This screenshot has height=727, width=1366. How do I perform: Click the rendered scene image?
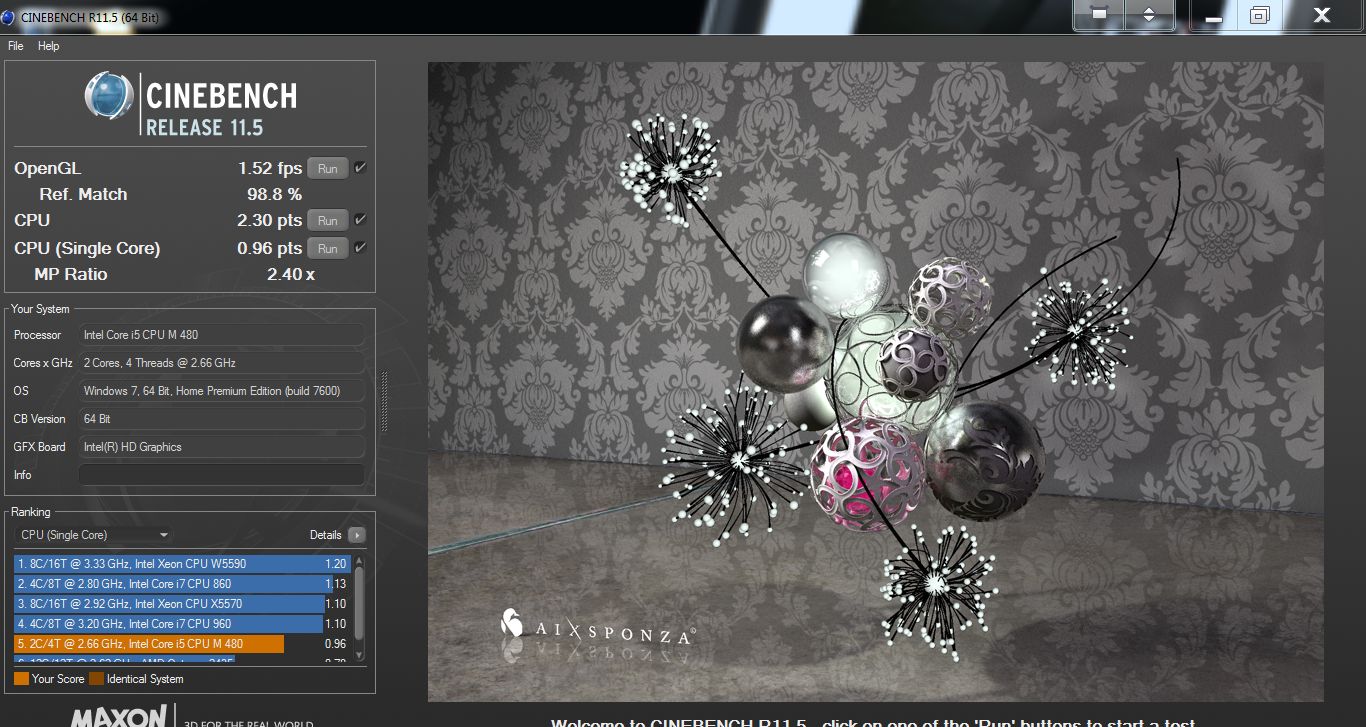pyautogui.click(x=876, y=382)
